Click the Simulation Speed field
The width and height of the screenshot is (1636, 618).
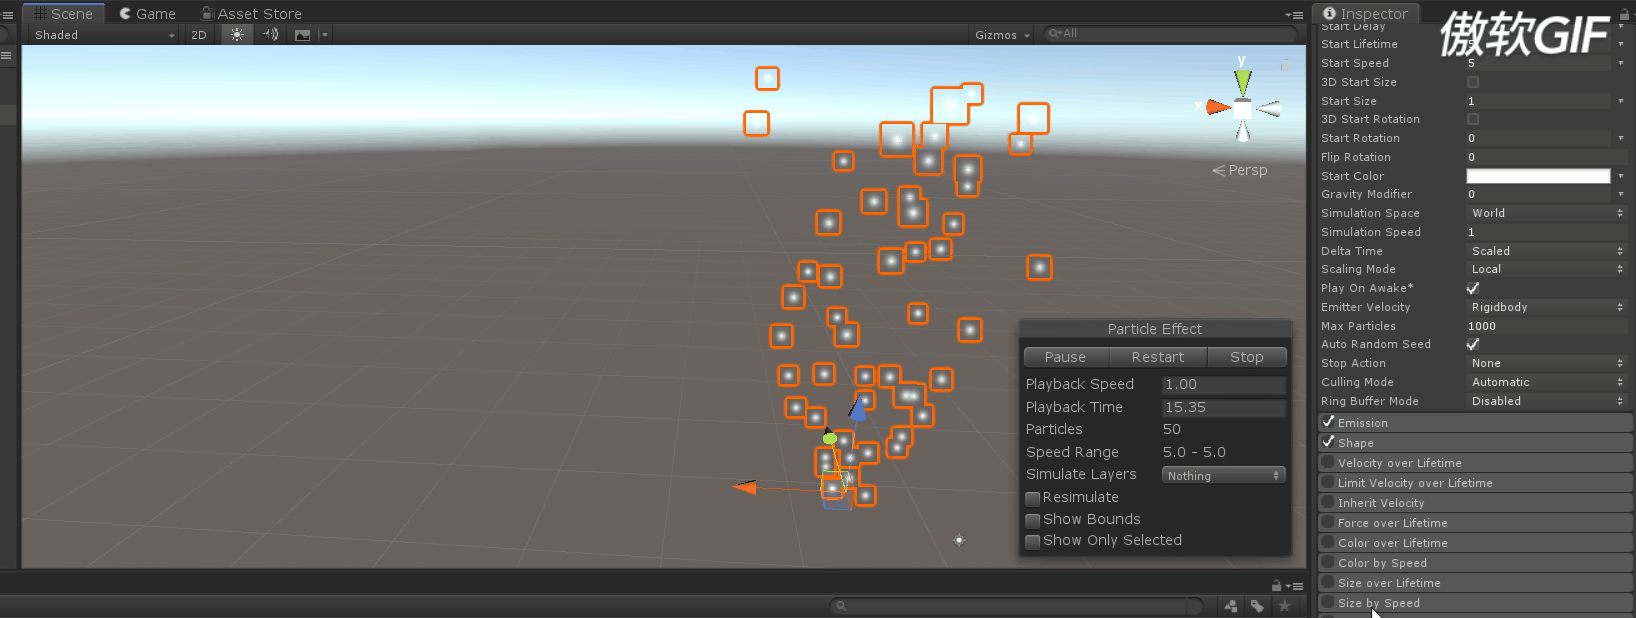[x=1546, y=232]
